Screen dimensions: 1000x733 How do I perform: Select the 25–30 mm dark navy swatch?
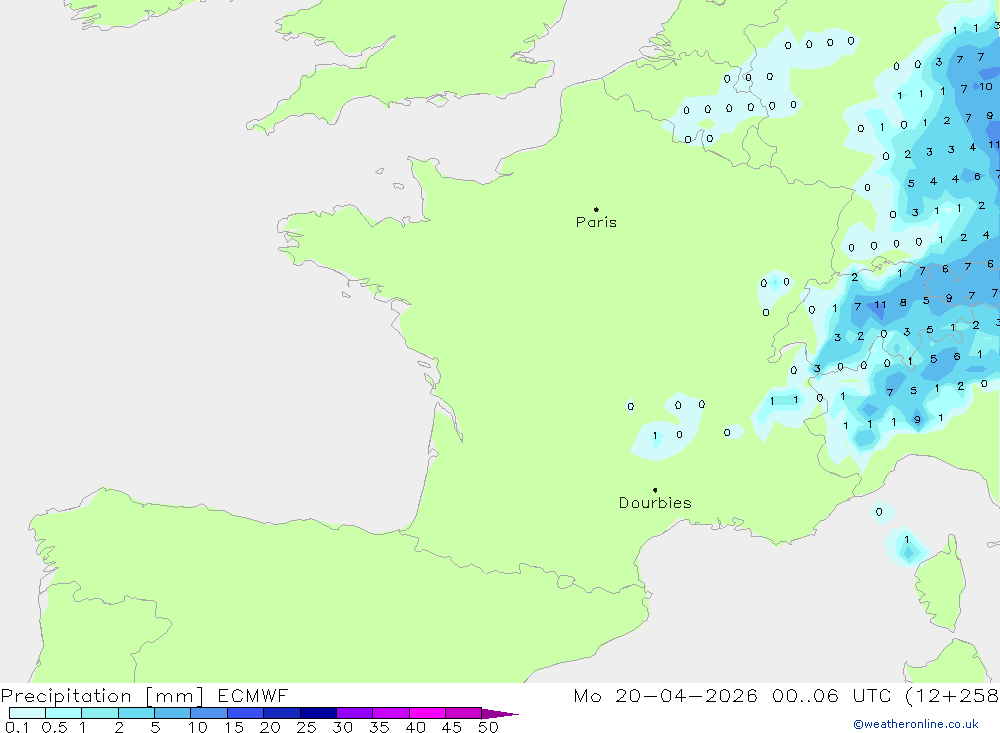click(x=318, y=714)
